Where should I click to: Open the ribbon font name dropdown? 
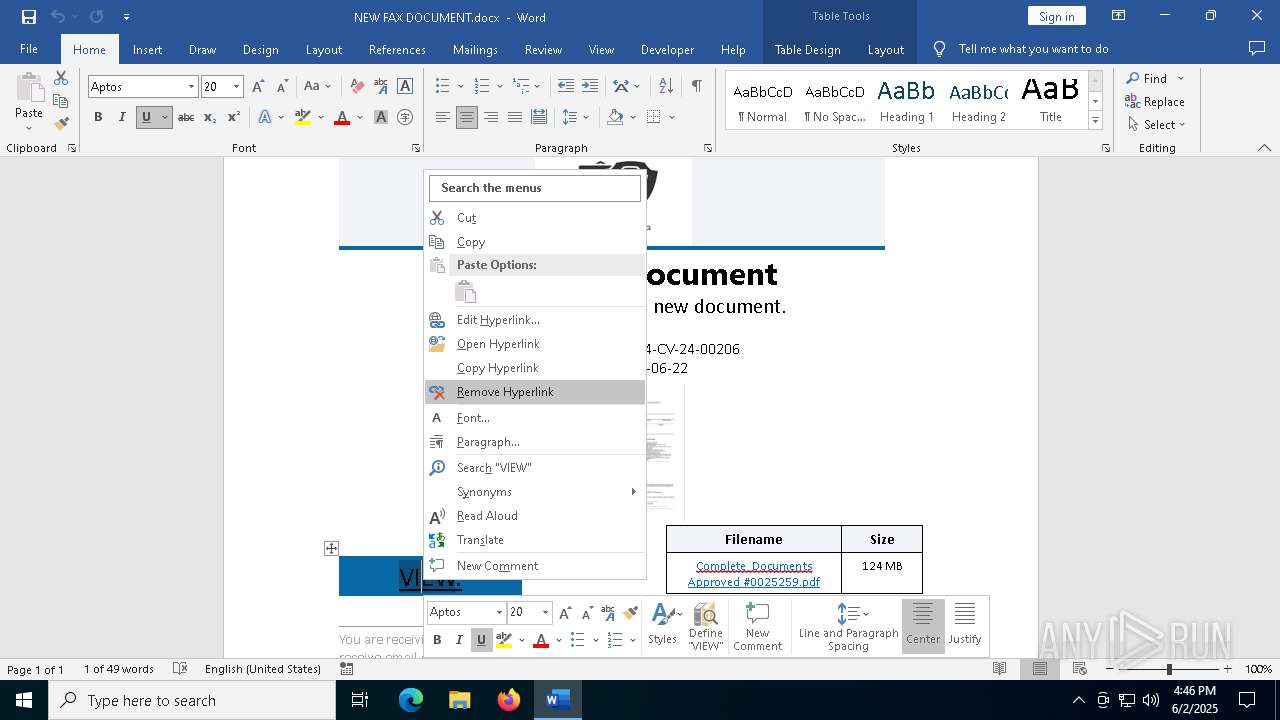[x=191, y=87]
